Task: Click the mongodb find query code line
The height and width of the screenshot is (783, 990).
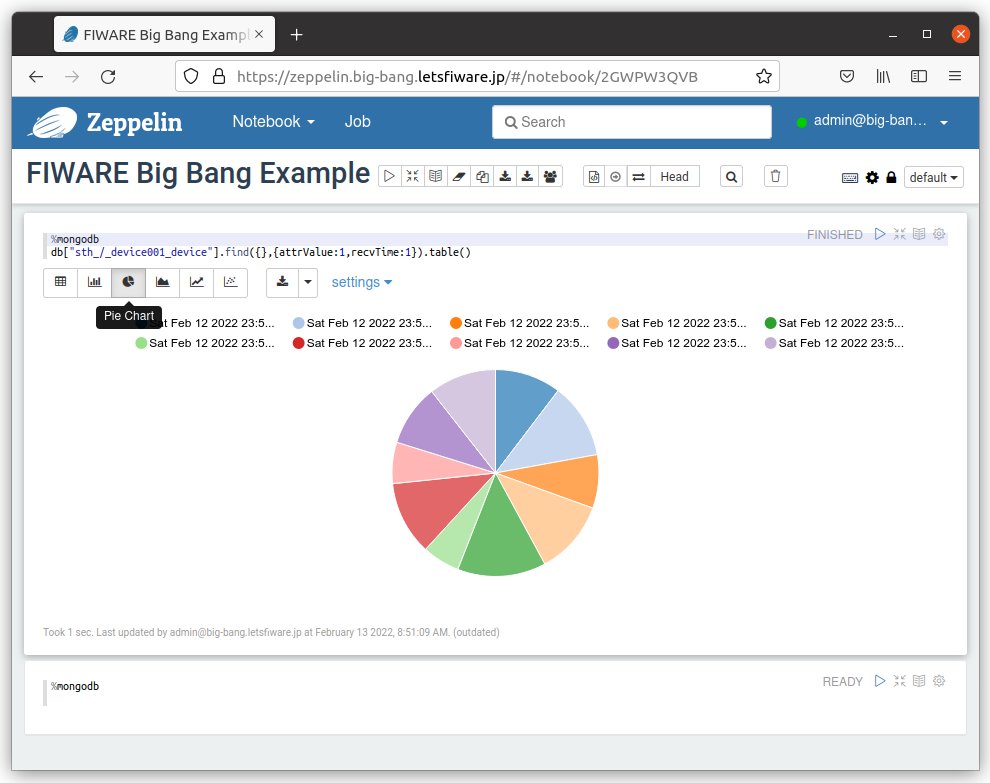Action: pos(261,252)
